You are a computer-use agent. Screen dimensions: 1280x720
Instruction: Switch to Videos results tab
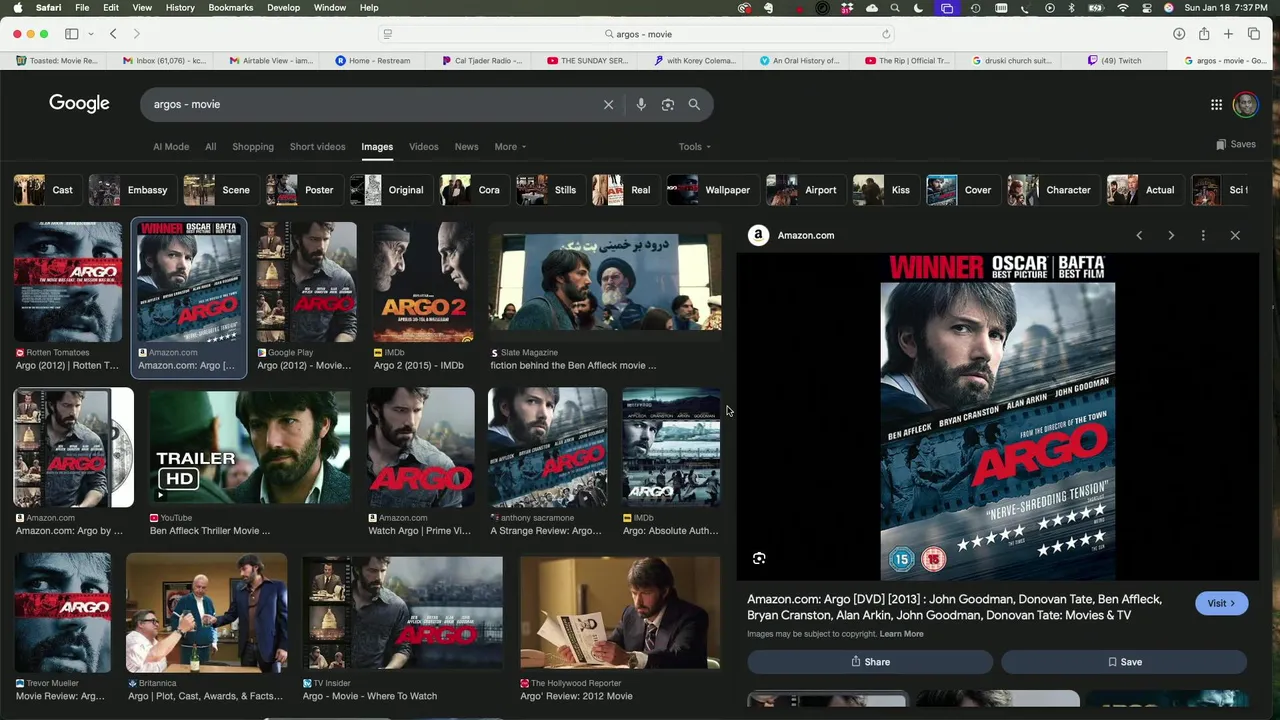coord(423,147)
